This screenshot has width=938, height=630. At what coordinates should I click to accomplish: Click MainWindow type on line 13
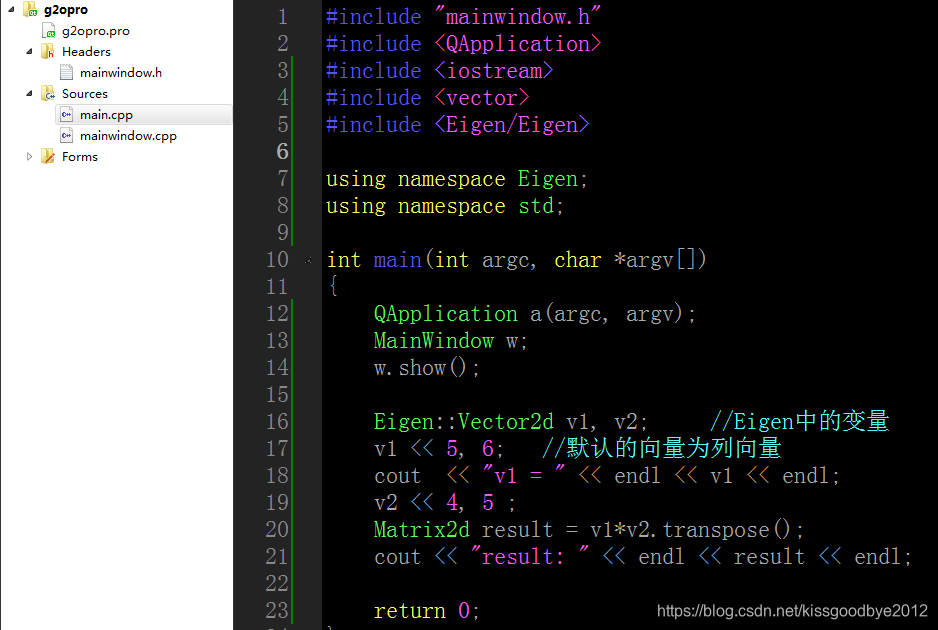click(434, 341)
